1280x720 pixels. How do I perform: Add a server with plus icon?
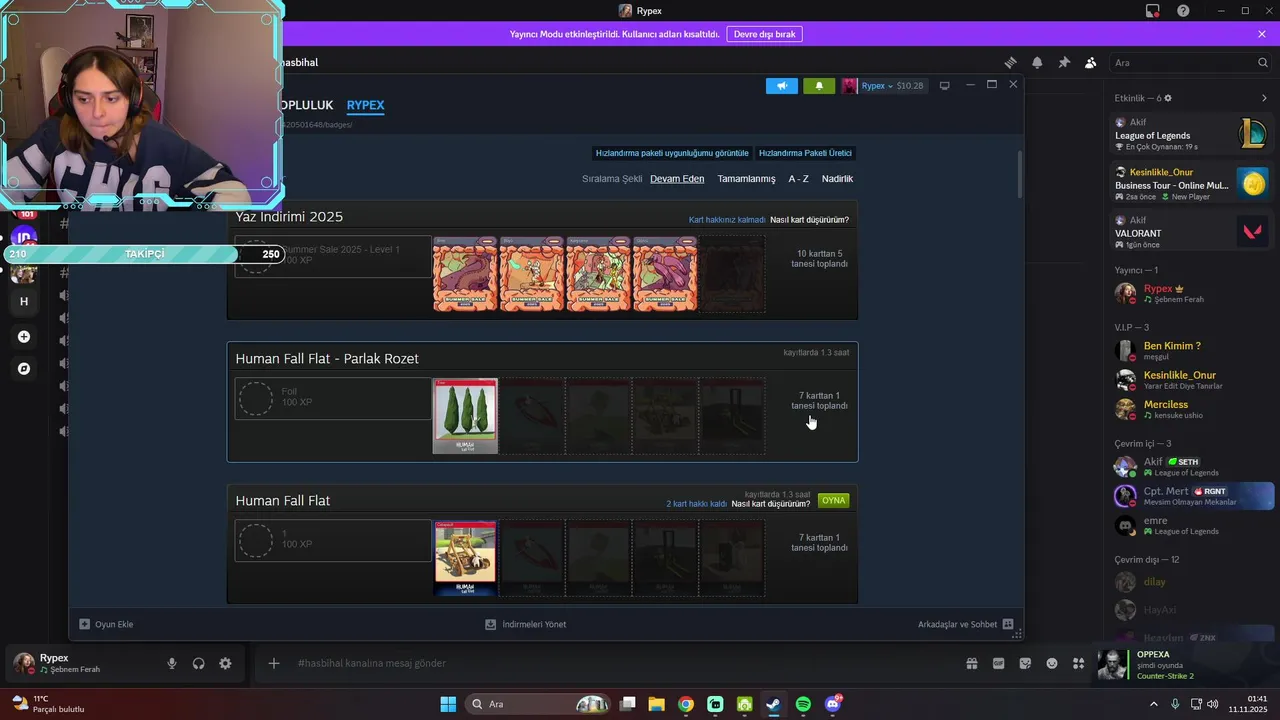24,337
